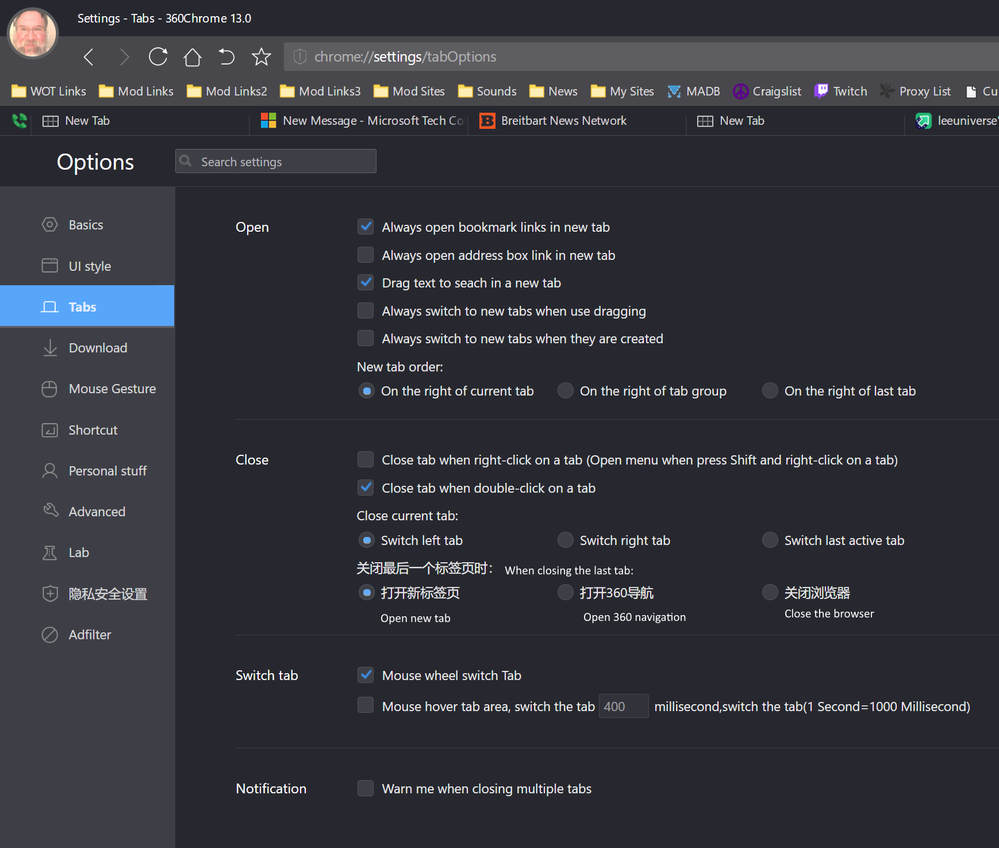Open the Sounds bookmark folder
This screenshot has width=999, height=848.
487,91
